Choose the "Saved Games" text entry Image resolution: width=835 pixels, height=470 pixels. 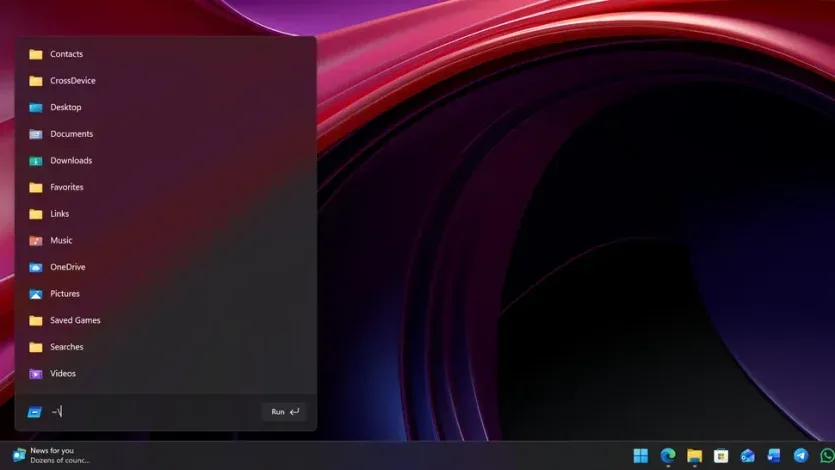click(76, 320)
